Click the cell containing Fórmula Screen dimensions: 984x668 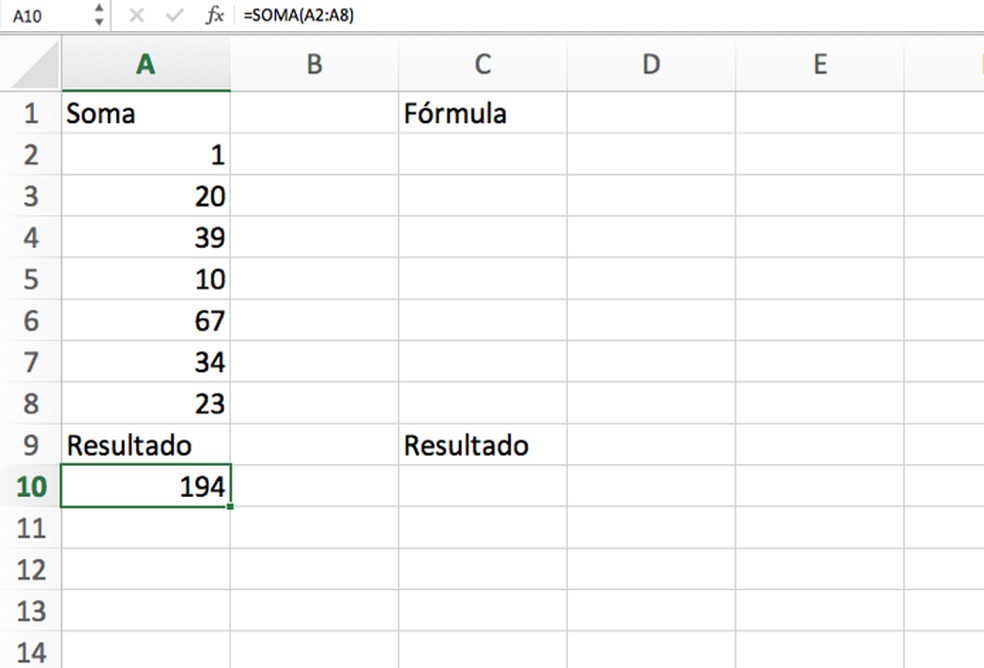(482, 113)
